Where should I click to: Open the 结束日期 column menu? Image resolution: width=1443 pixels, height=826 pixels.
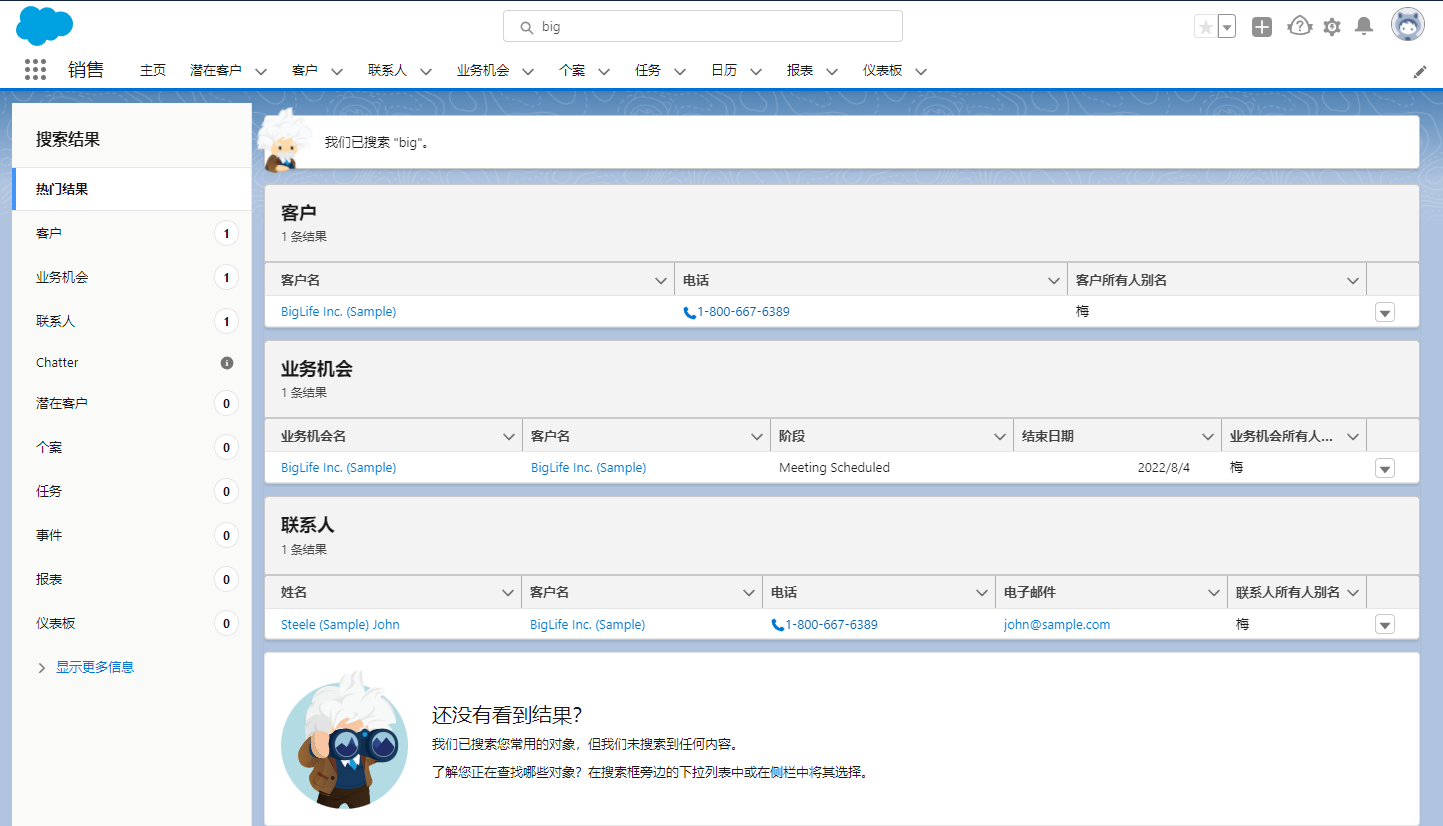tap(1208, 437)
